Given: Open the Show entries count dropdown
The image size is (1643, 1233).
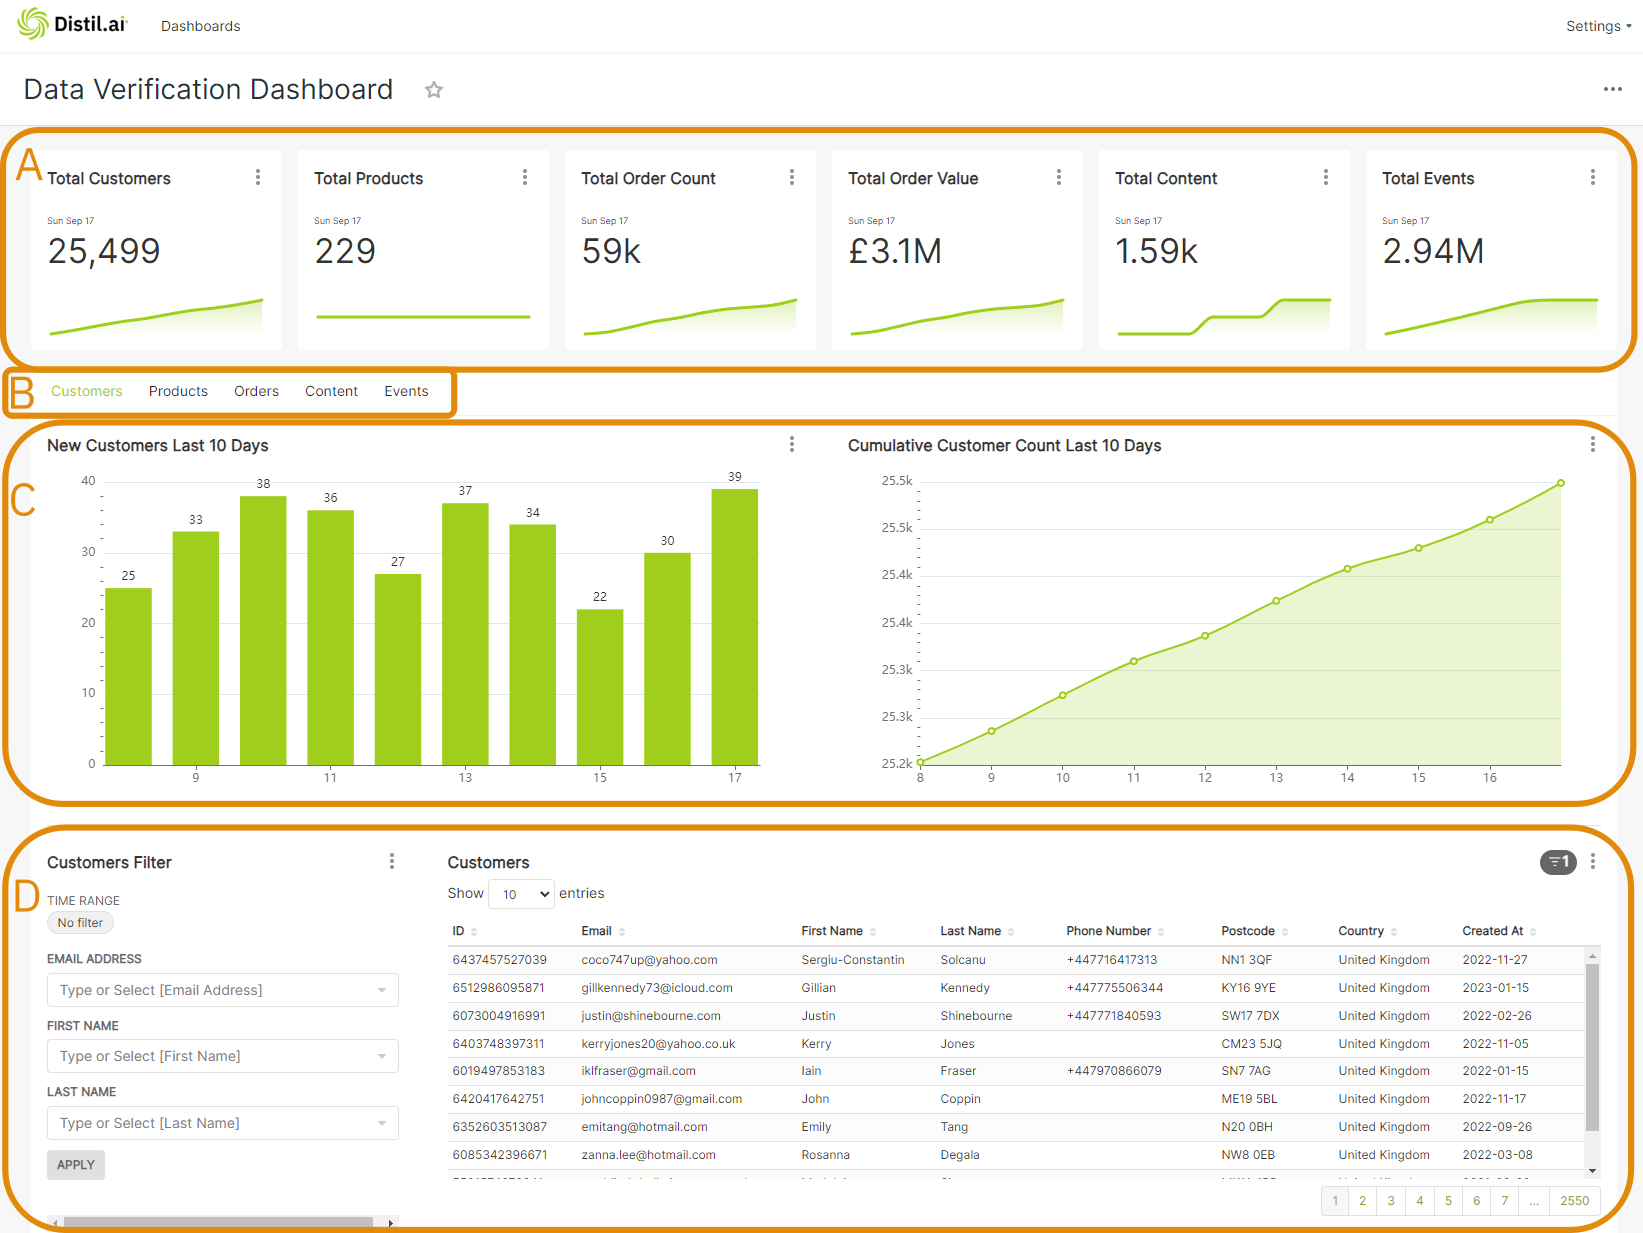Looking at the screenshot, I should coord(521,894).
